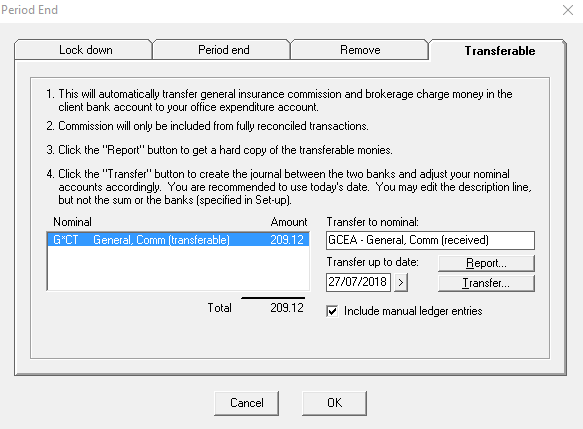This screenshot has height=429, width=583.
Task: Toggle Include manual ledger entries checkbox
Action: click(x=332, y=311)
